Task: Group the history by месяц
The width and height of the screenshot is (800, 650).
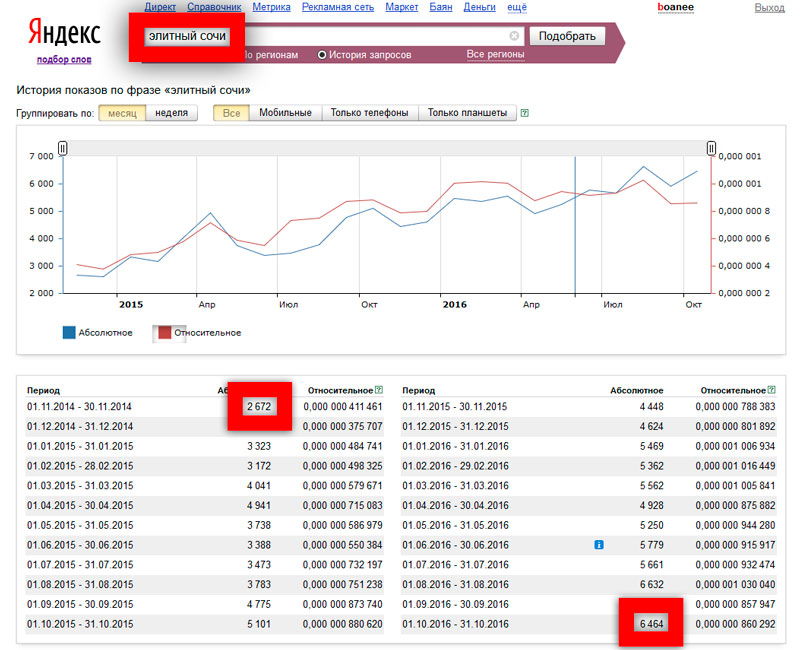Action: pyautogui.click(x=122, y=113)
